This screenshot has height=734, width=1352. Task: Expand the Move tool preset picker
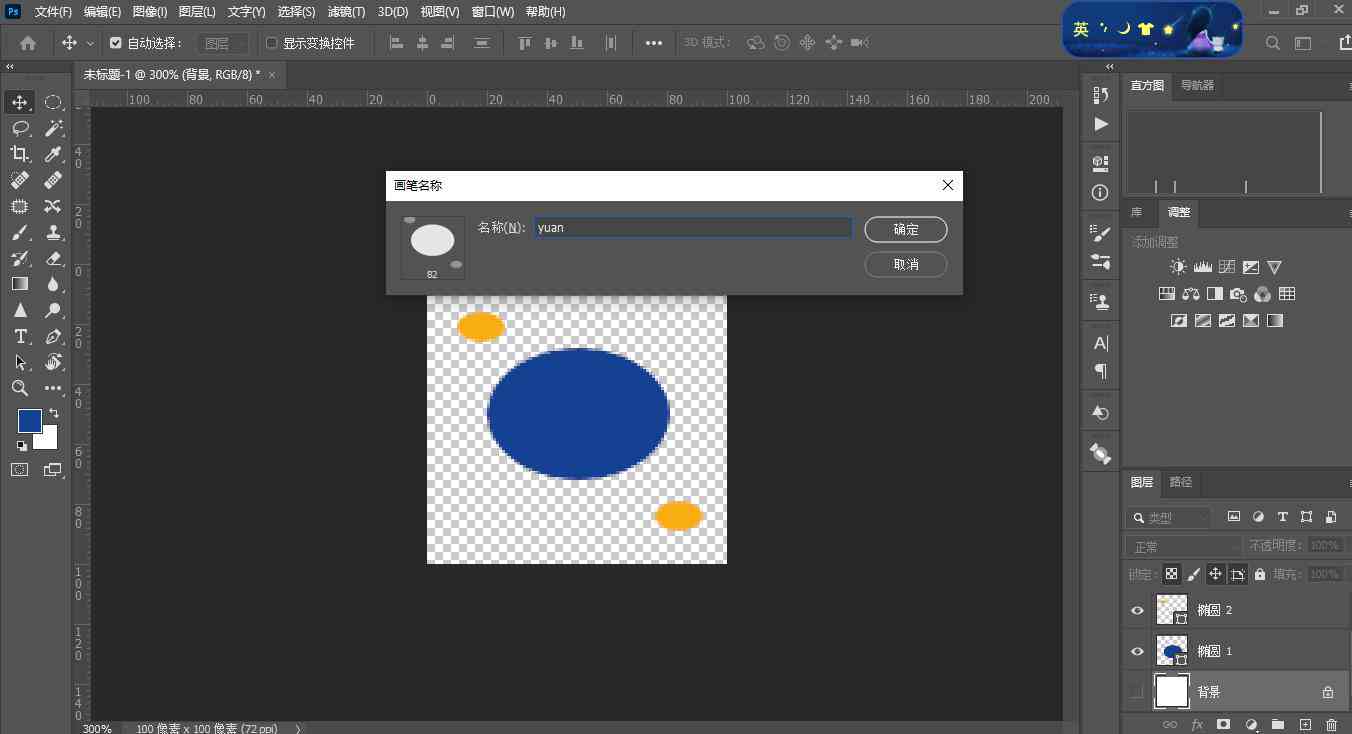click(90, 43)
